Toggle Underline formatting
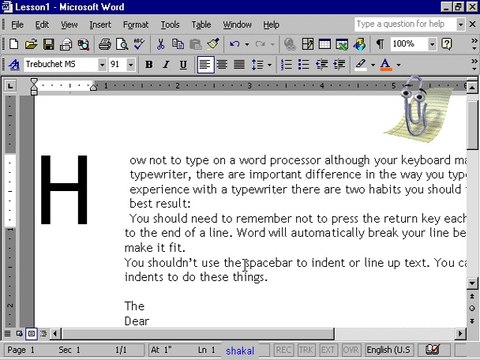Viewport: 480px width, 360px height. [x=183, y=64]
